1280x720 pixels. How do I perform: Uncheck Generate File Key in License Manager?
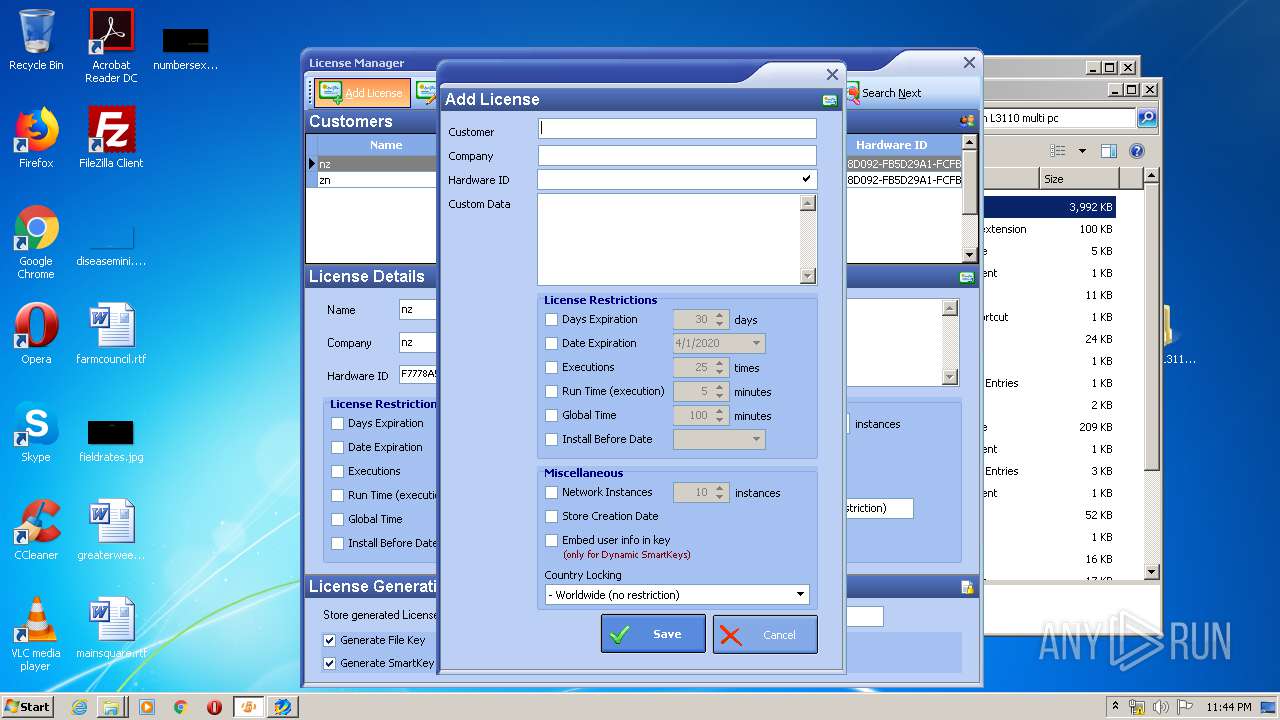click(x=329, y=640)
